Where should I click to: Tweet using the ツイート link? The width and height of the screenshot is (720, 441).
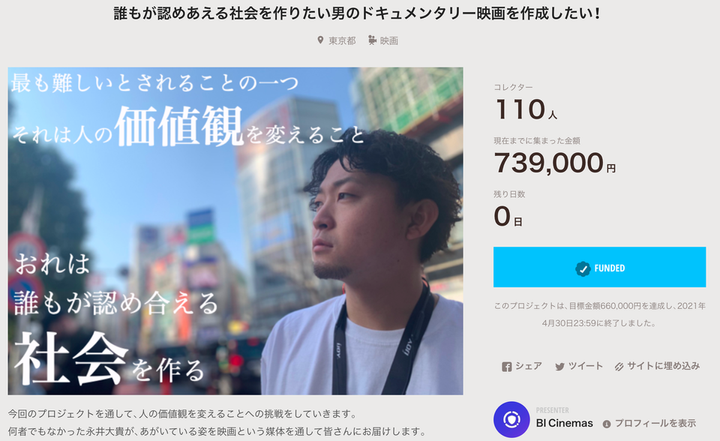click(585, 366)
